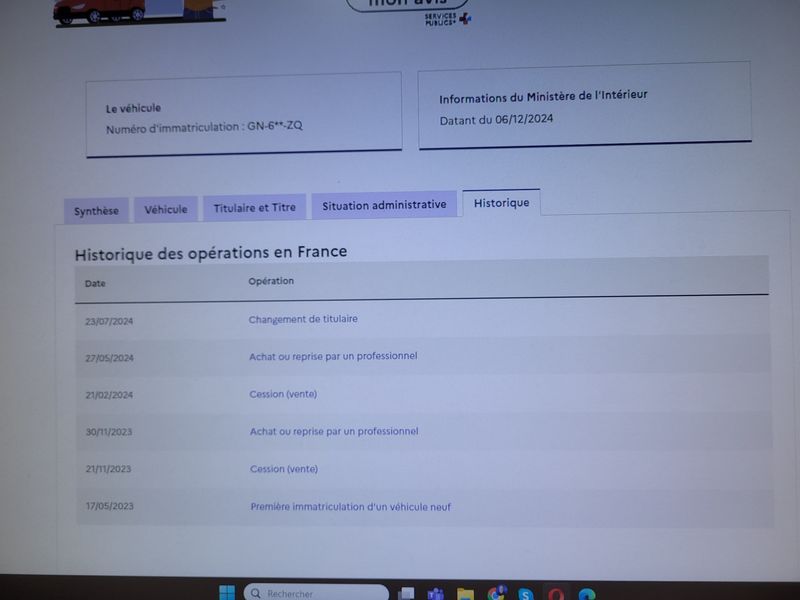800x600 pixels.
Task: Open Task View on the taskbar
Action: point(406,594)
